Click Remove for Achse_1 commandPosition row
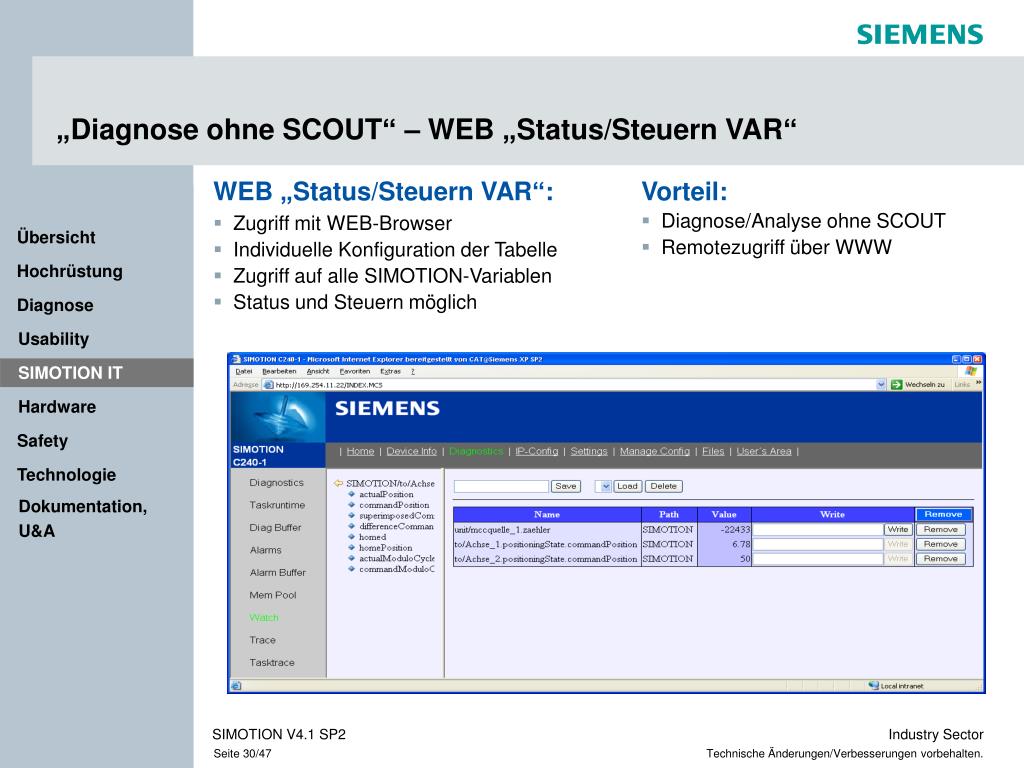This screenshot has width=1024, height=768. pyautogui.click(x=940, y=544)
